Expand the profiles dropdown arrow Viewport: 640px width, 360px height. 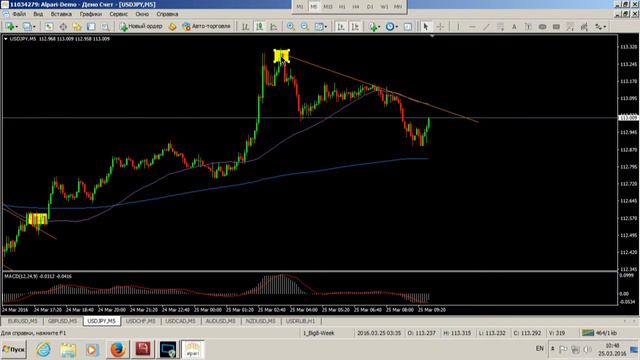[x=34, y=27]
